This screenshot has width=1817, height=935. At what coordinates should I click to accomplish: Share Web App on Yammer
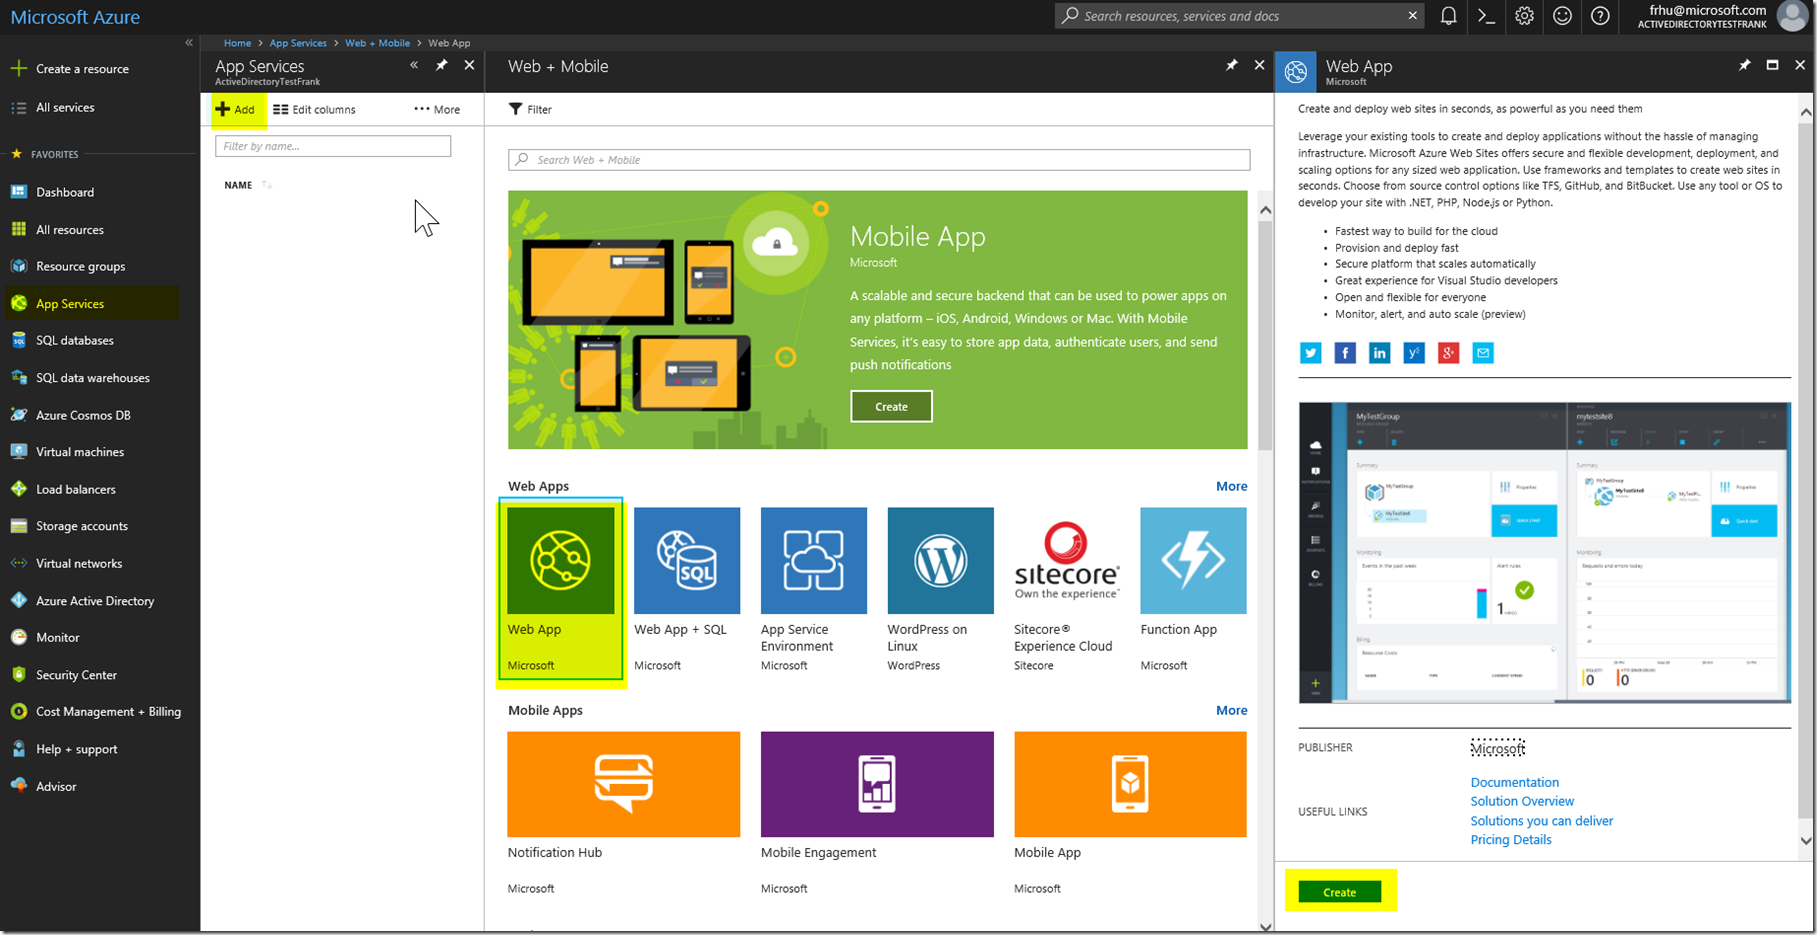click(1414, 353)
